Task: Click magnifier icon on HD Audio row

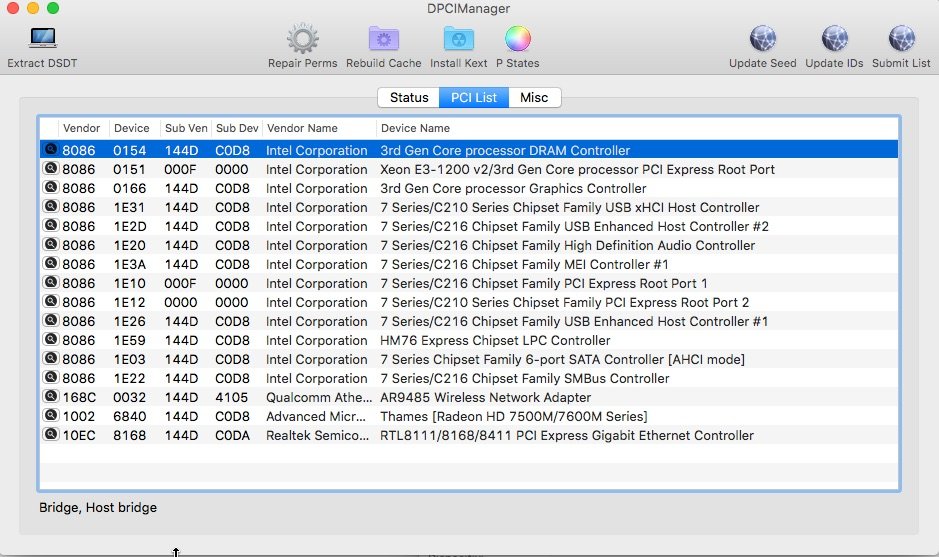Action: [51, 244]
